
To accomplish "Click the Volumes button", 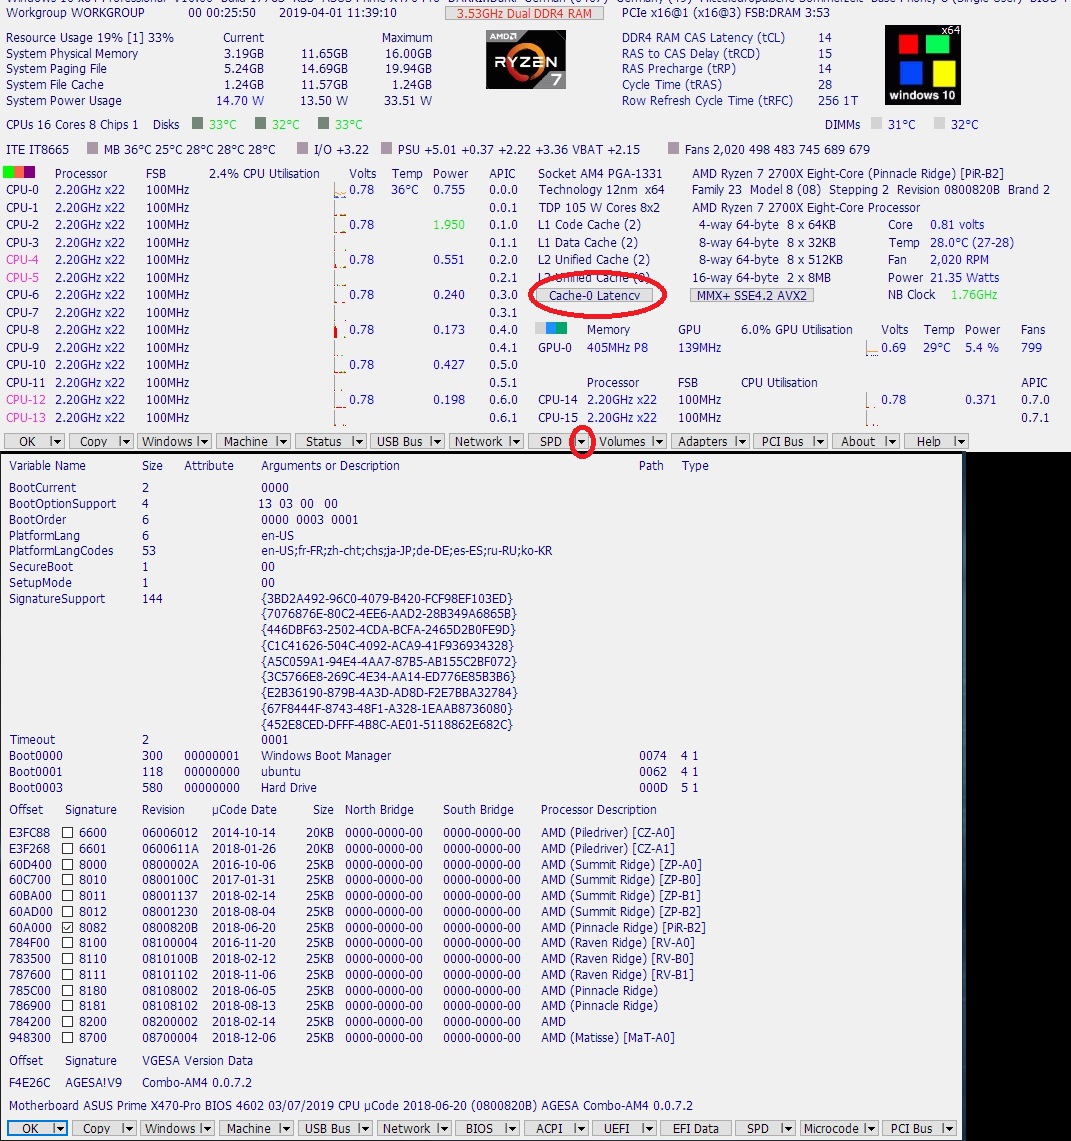I will [x=622, y=441].
